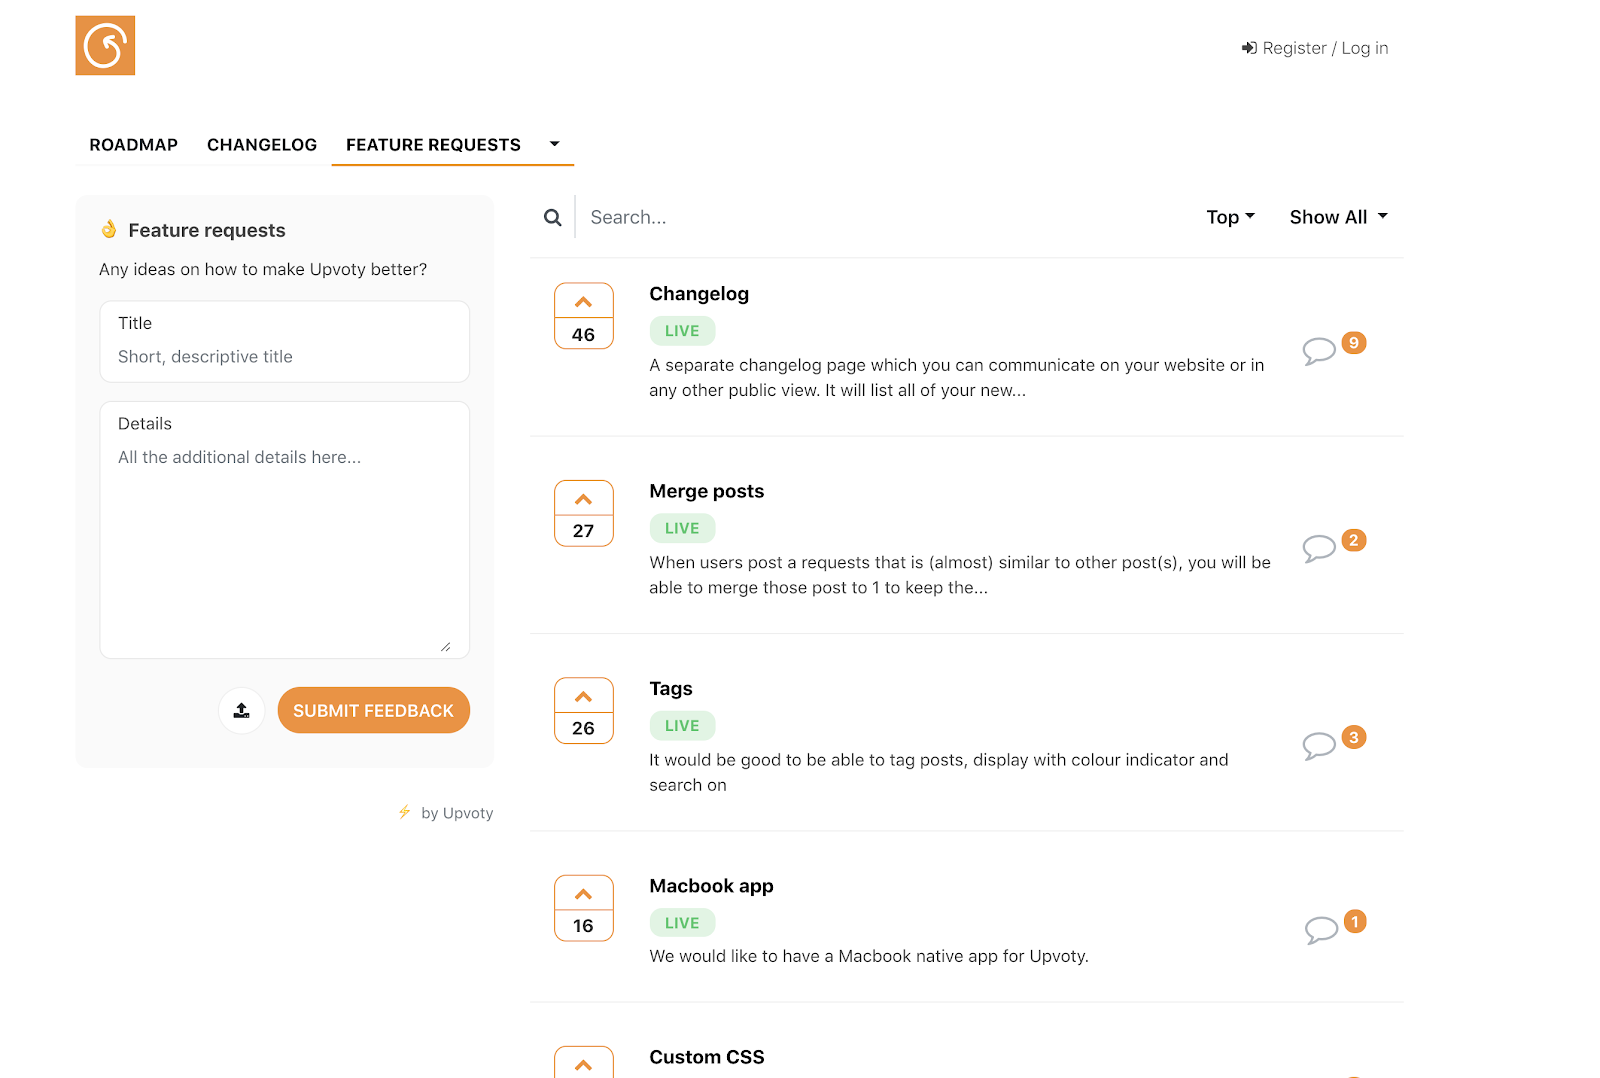Click the 'Feature requests' panel heading
The width and height of the screenshot is (1600, 1078).
pos(207,231)
